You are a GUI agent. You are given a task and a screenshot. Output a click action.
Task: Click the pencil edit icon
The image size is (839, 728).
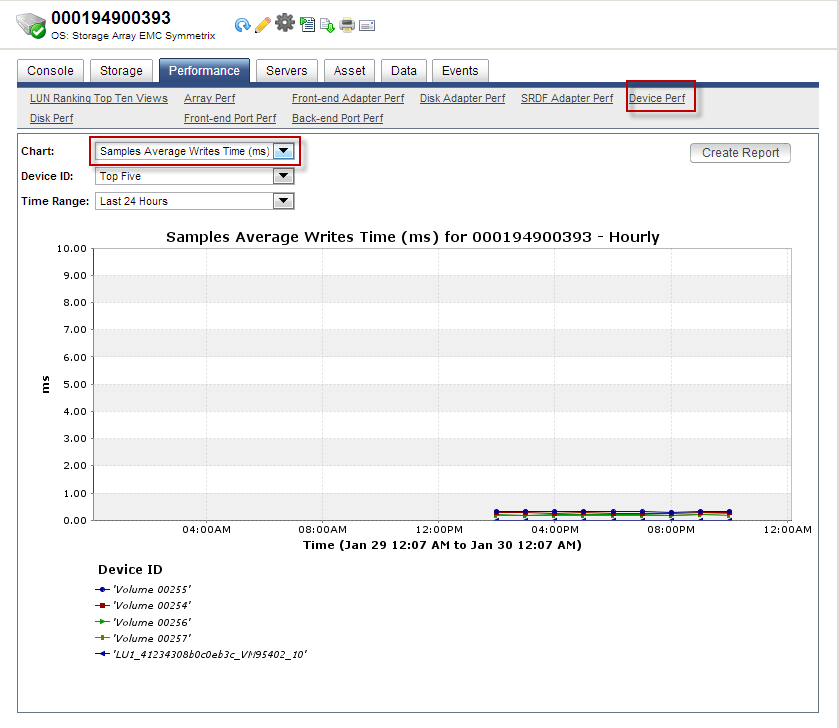263,25
